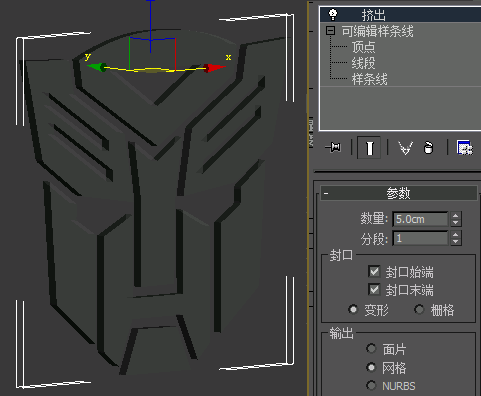This screenshot has height=396, width=481.
Task: Collapse the 参数 rollout header
Action: (x=399, y=193)
